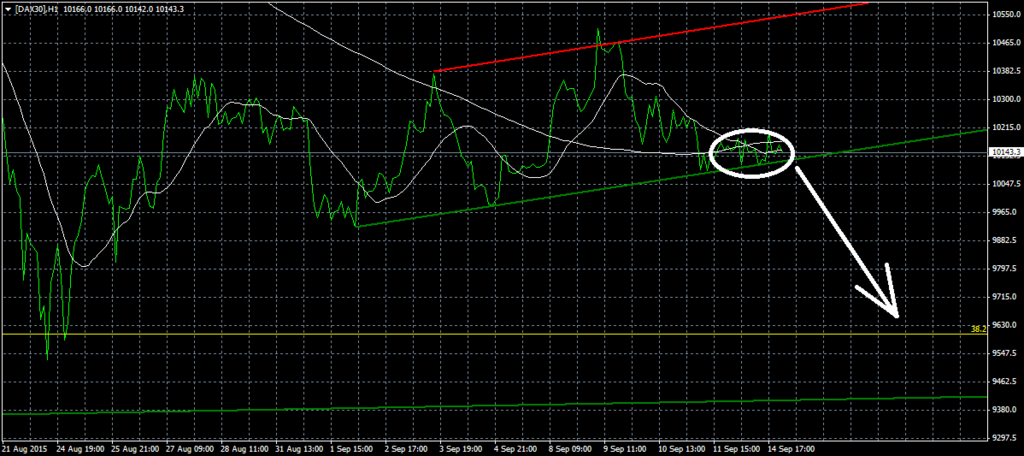Viewport: 1024px width, 456px height.
Task: Click the triangle icon beside [DAX30] title
Action: [x=6, y=8]
